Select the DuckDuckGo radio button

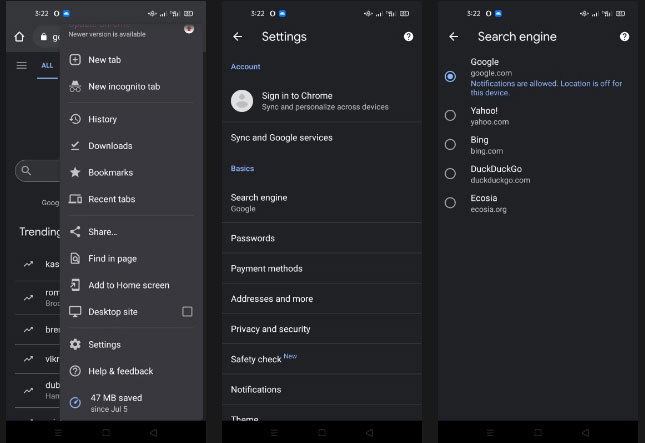coord(450,174)
